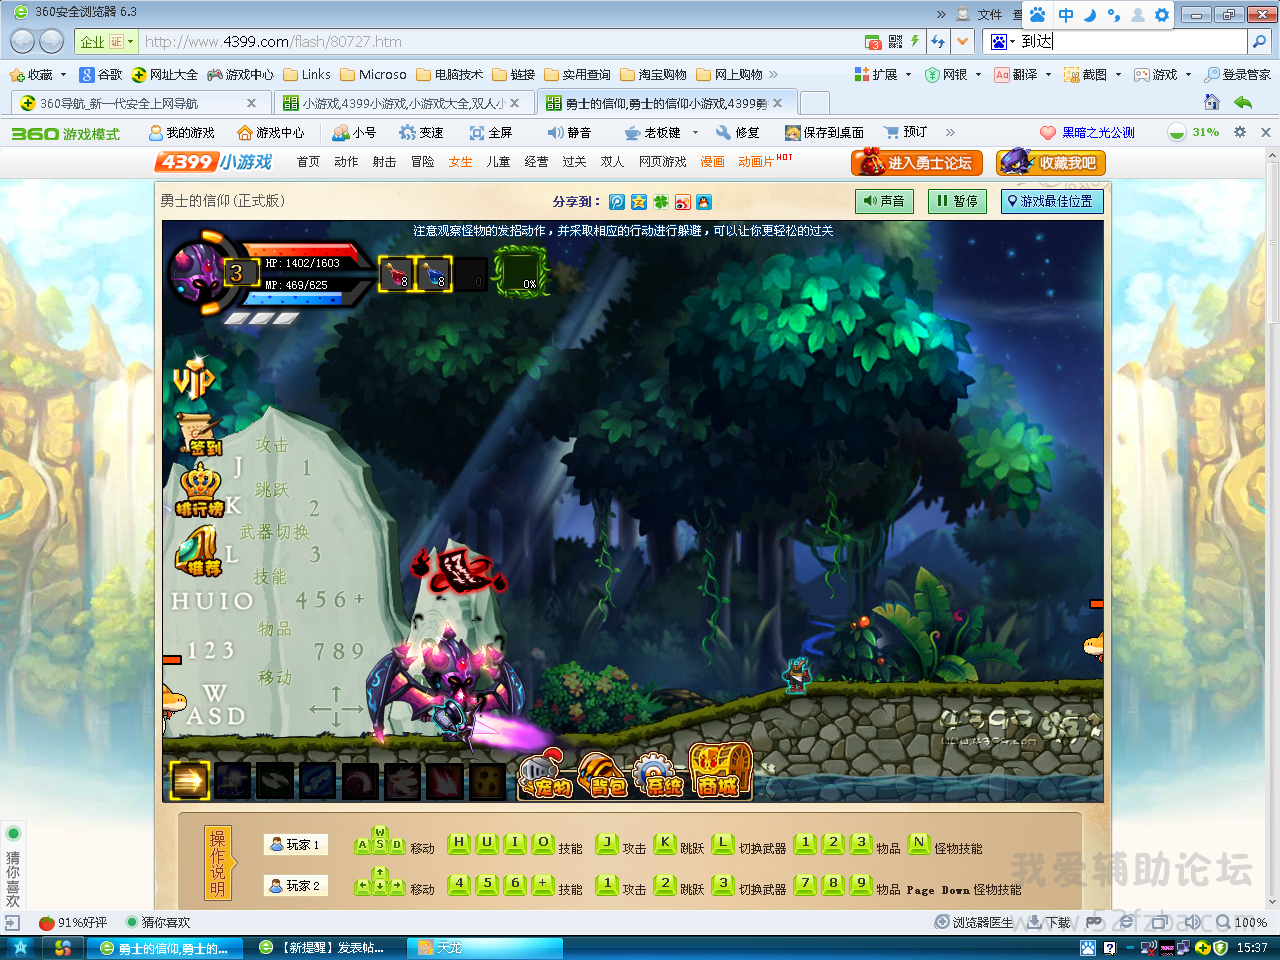Screen dimensions: 1280x960
Task: Toggle the moon half-width input icon
Action: click(1090, 15)
